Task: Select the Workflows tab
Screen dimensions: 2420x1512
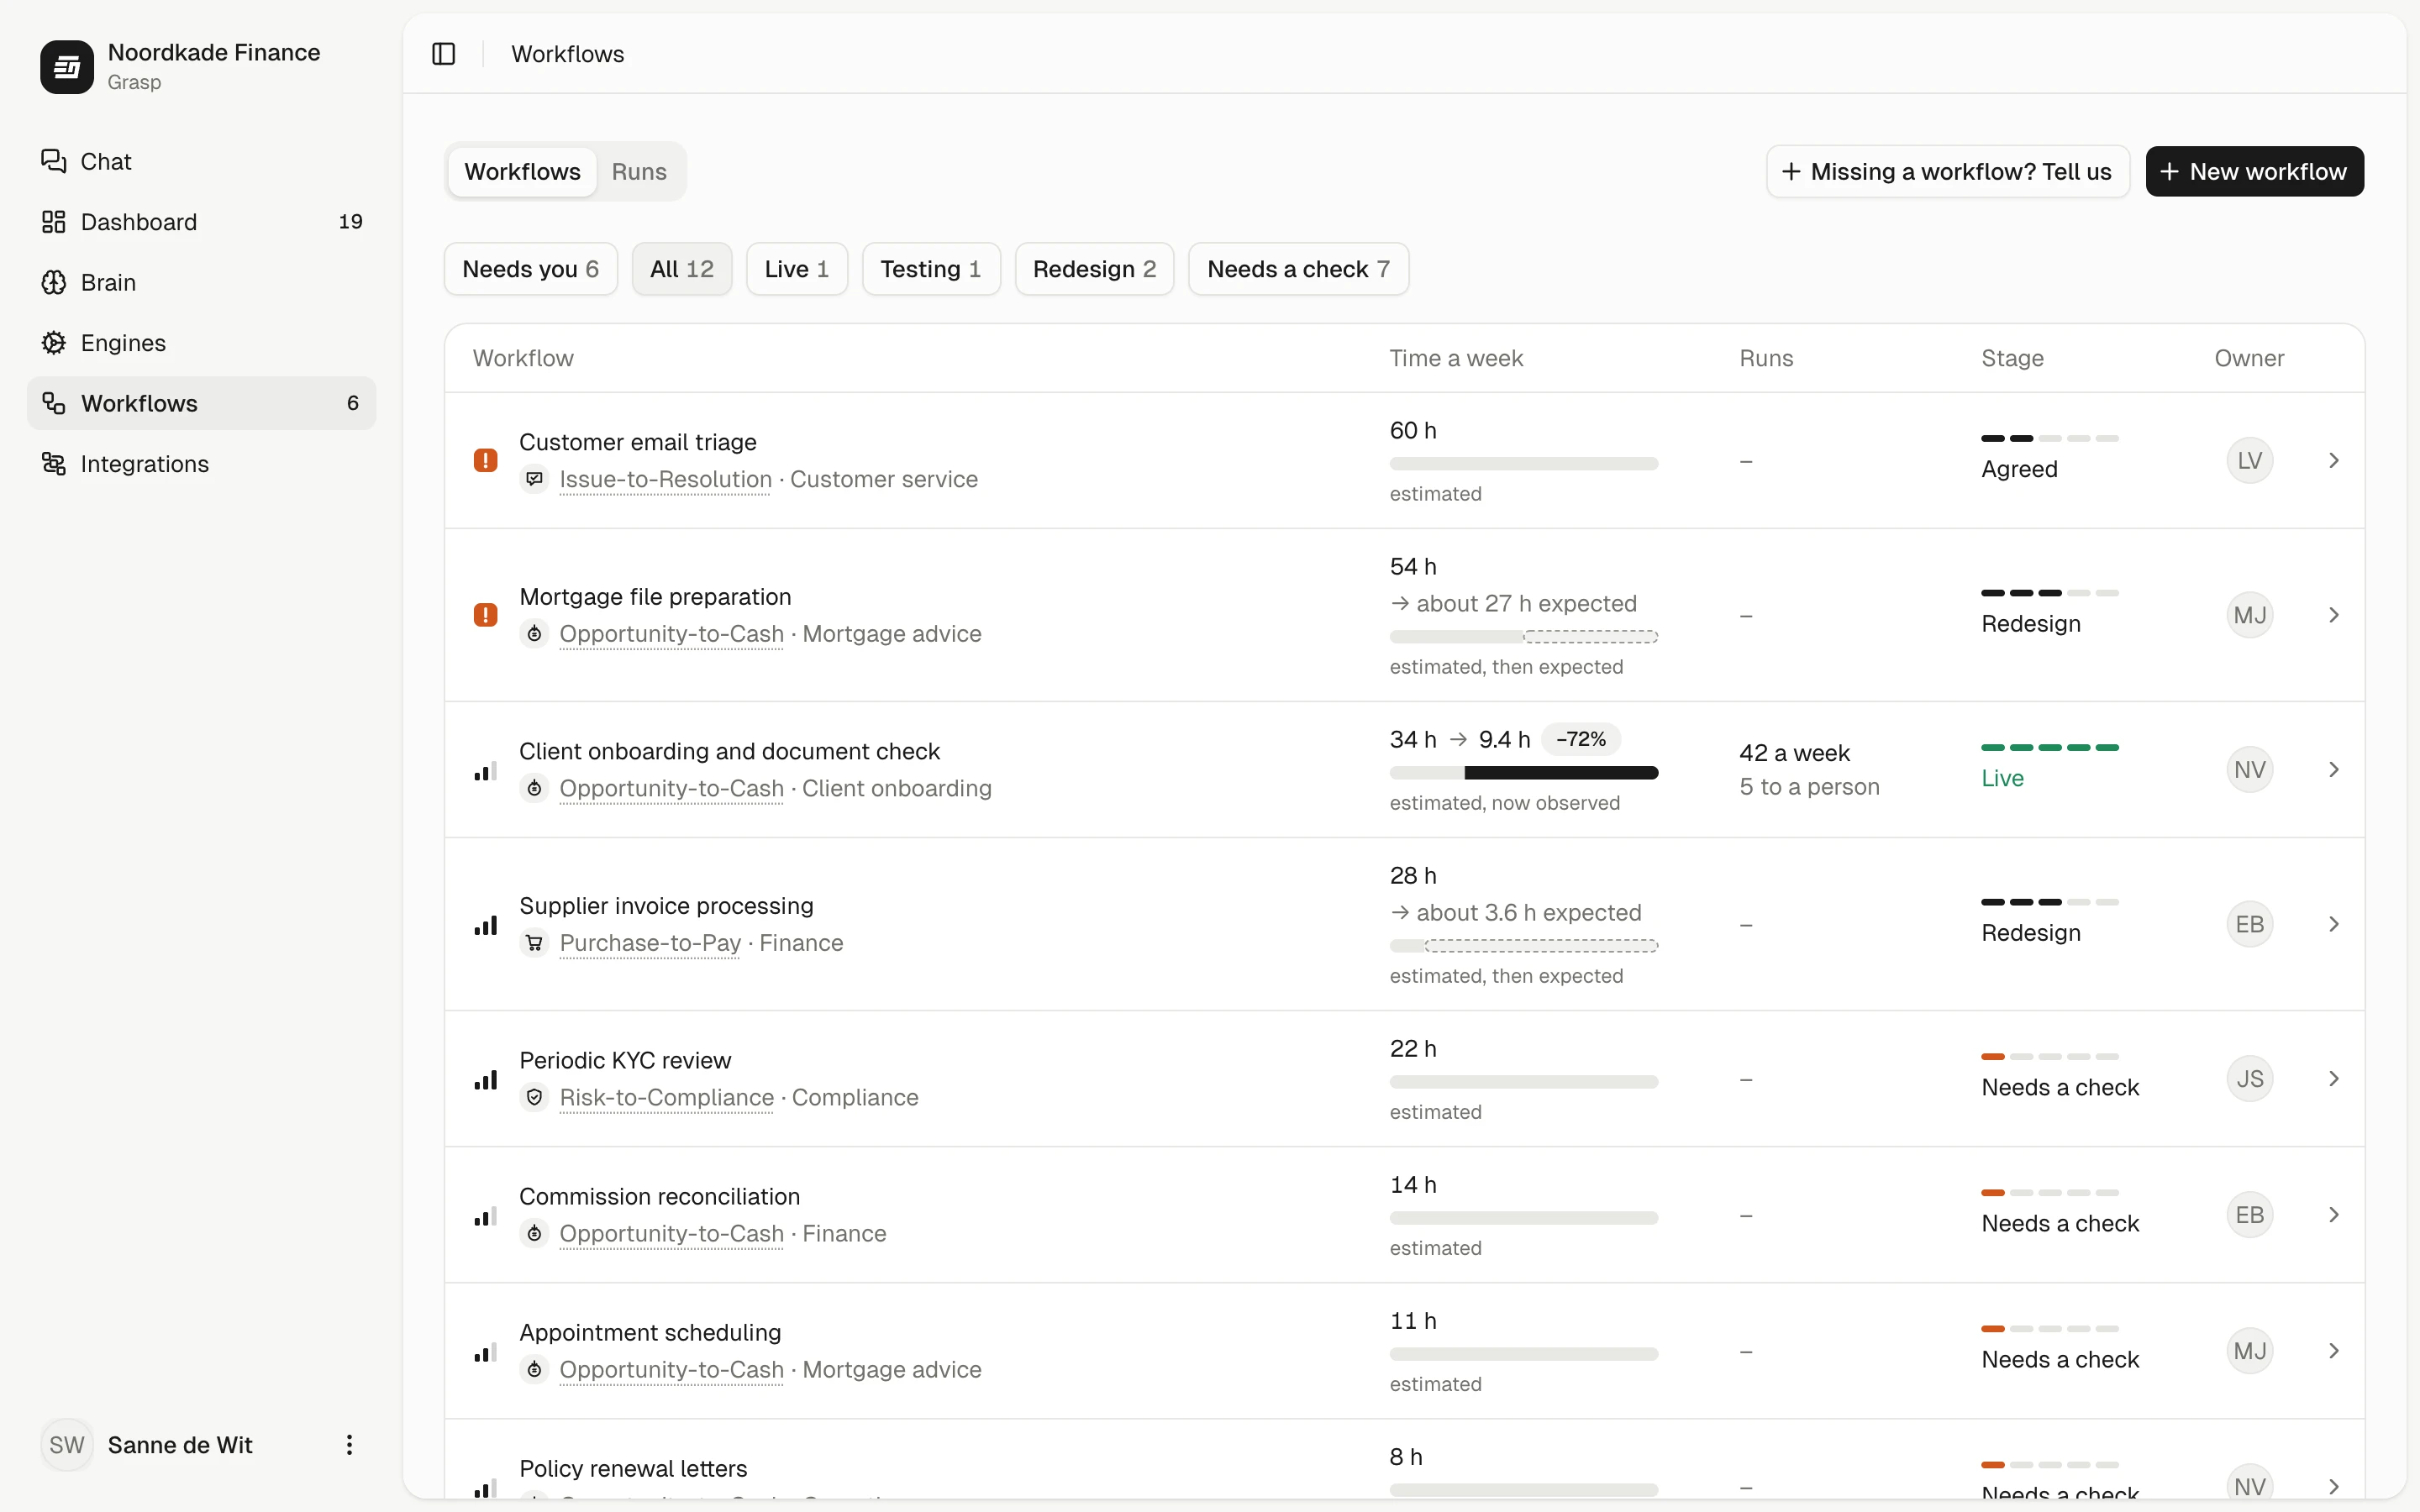Action: tap(522, 171)
